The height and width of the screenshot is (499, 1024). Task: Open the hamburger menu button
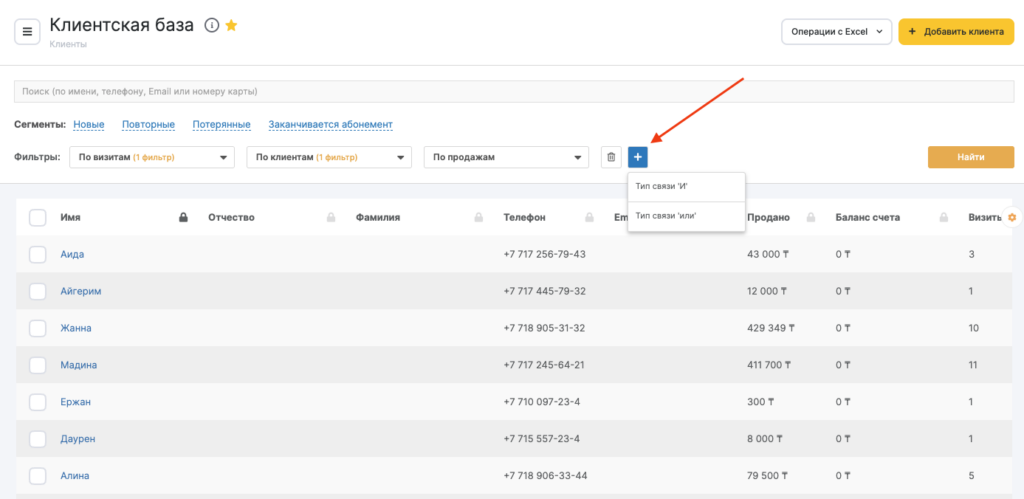point(27,32)
